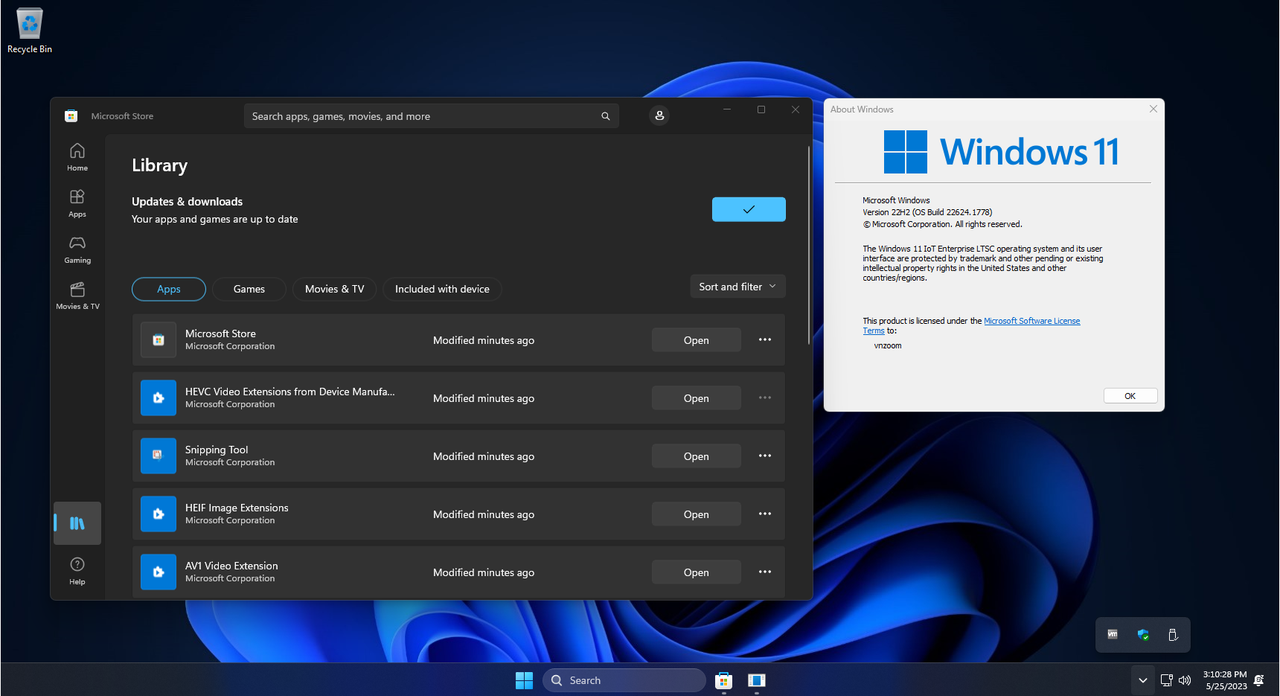The width and height of the screenshot is (1280, 696).
Task: Click the blue checkmark updates button
Action: 749,209
